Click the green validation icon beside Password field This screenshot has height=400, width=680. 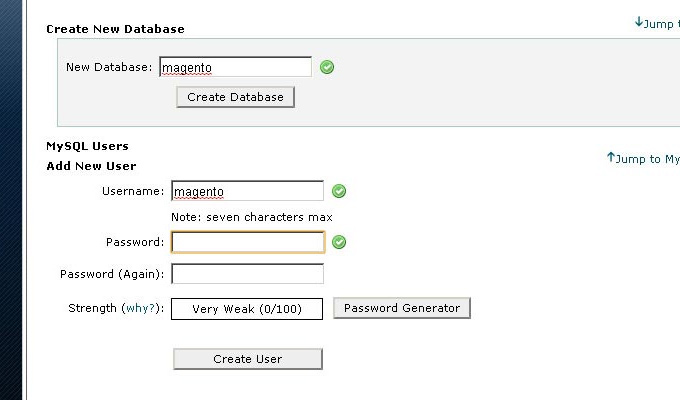coord(339,242)
